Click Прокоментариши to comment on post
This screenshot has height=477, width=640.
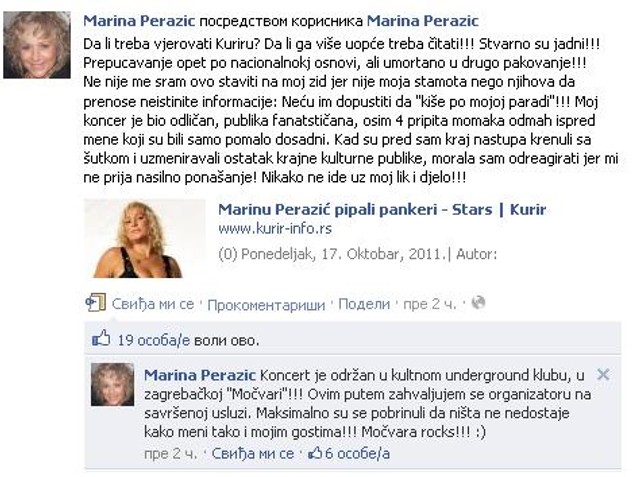tap(266, 304)
